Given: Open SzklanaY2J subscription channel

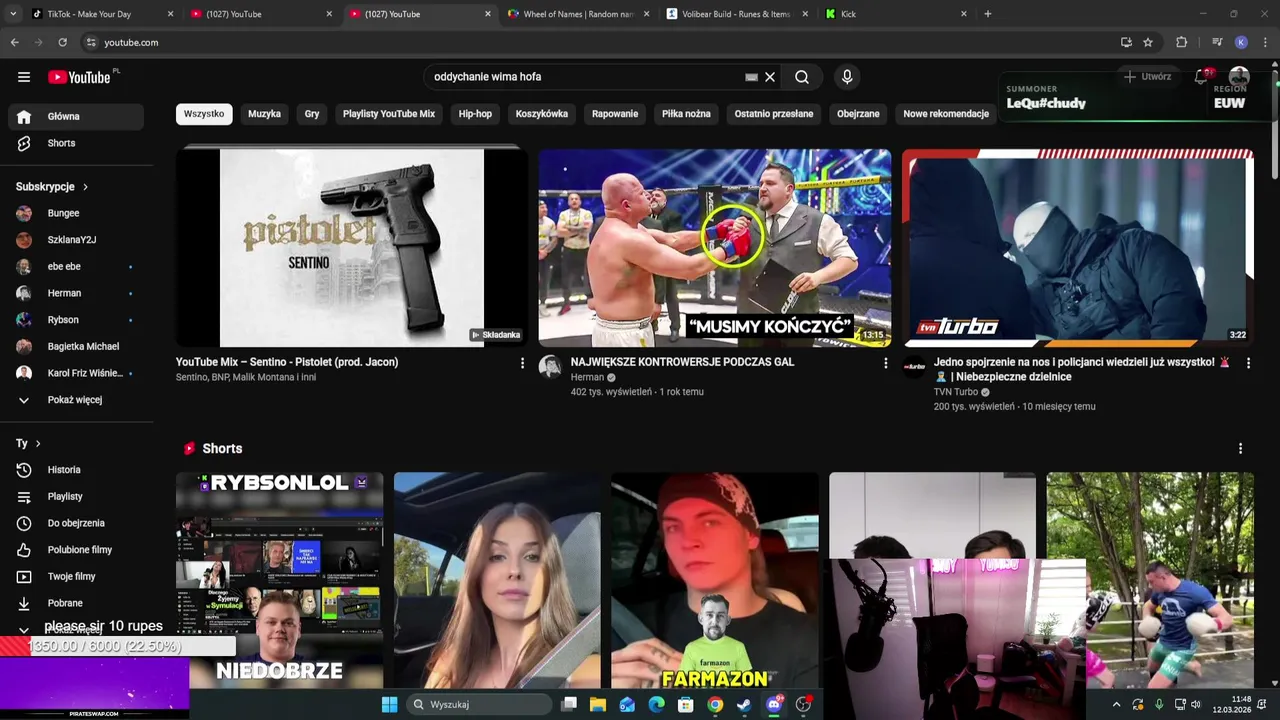Looking at the screenshot, I should pos(76,240).
